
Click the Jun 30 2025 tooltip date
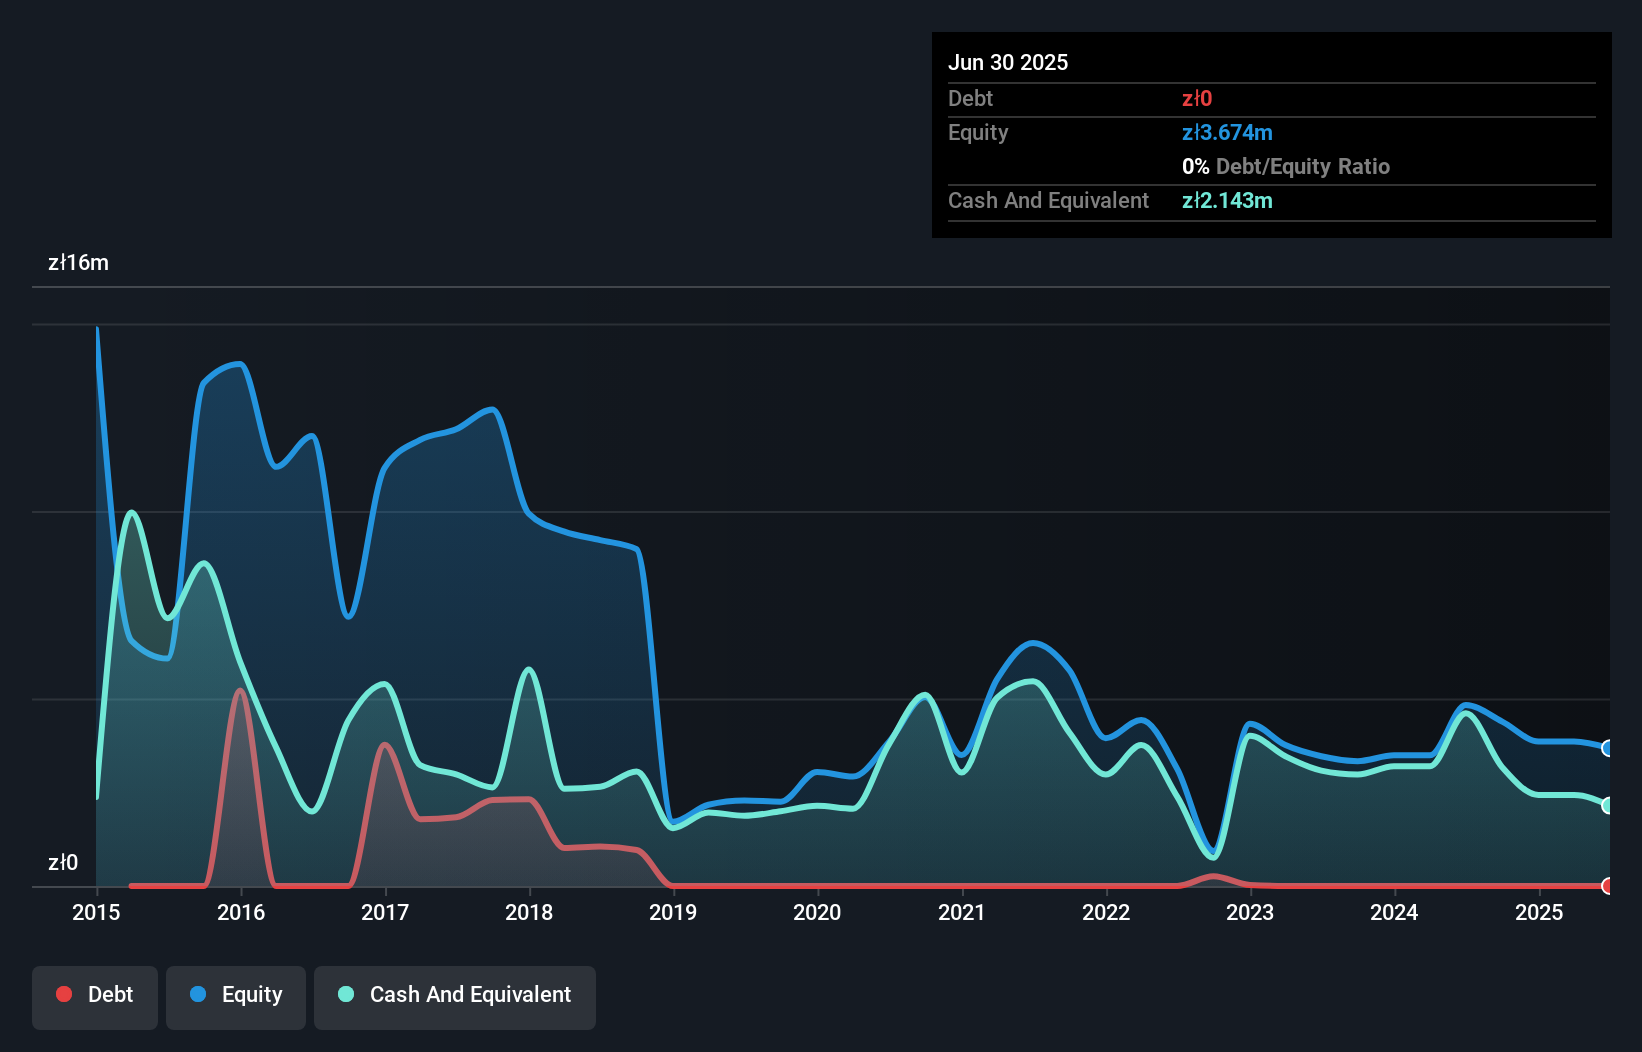click(1008, 62)
